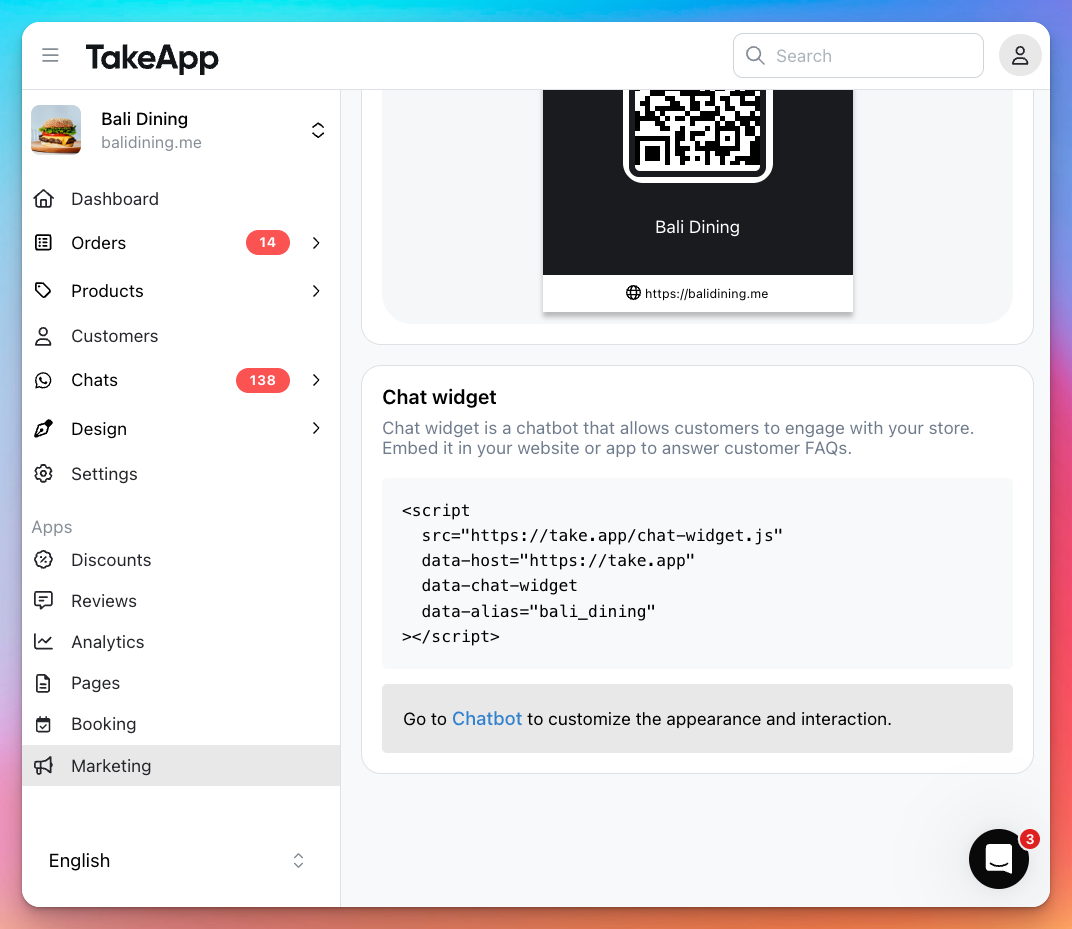1072x929 pixels.
Task: Click the Marketing megaphone icon
Action: 44,766
